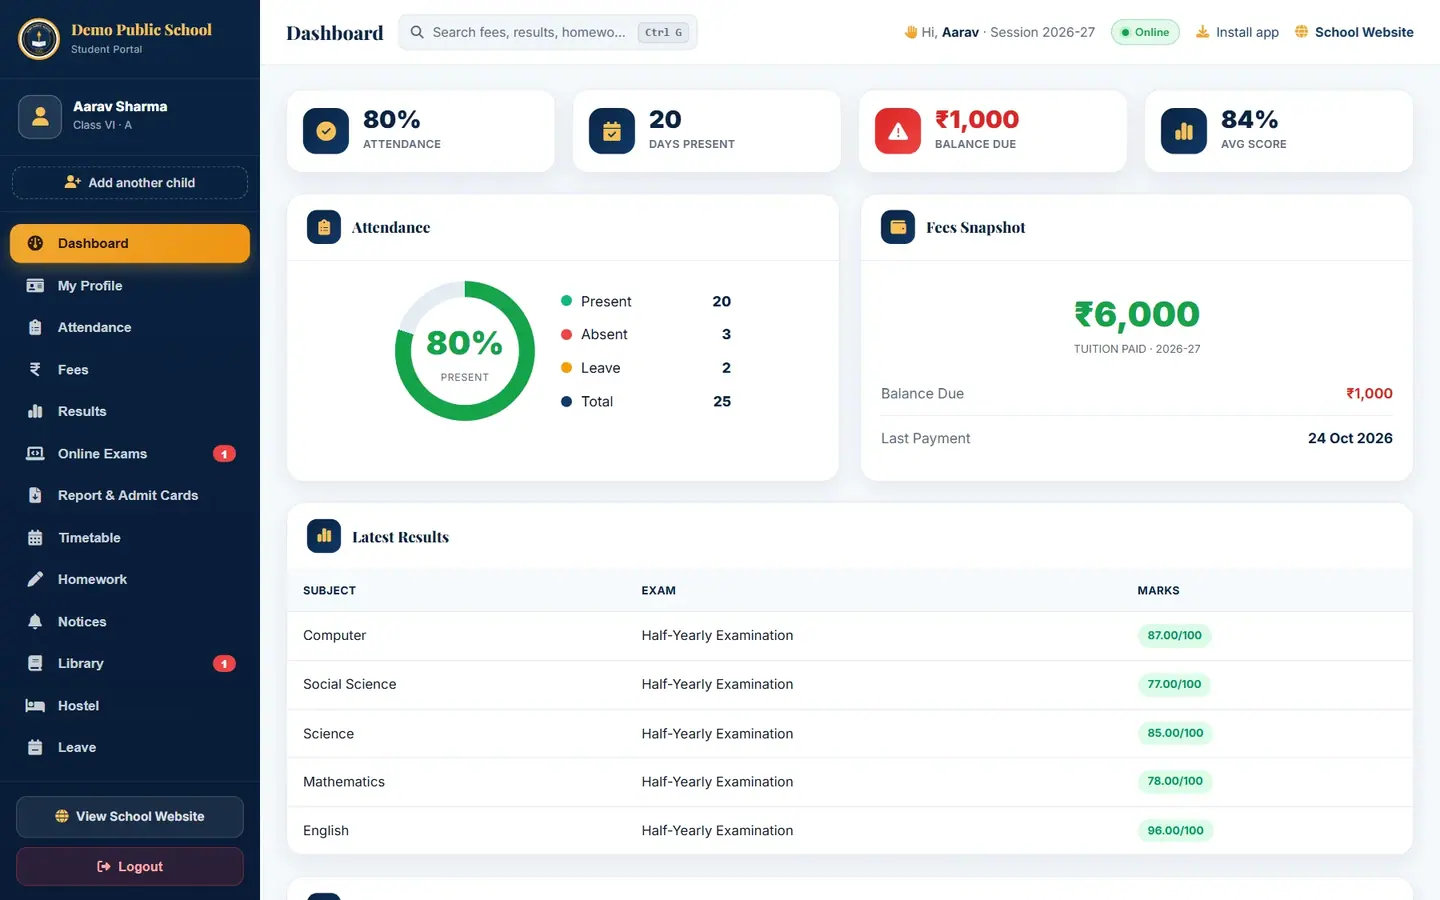Focus the search fees, results, homework field

tap(548, 32)
